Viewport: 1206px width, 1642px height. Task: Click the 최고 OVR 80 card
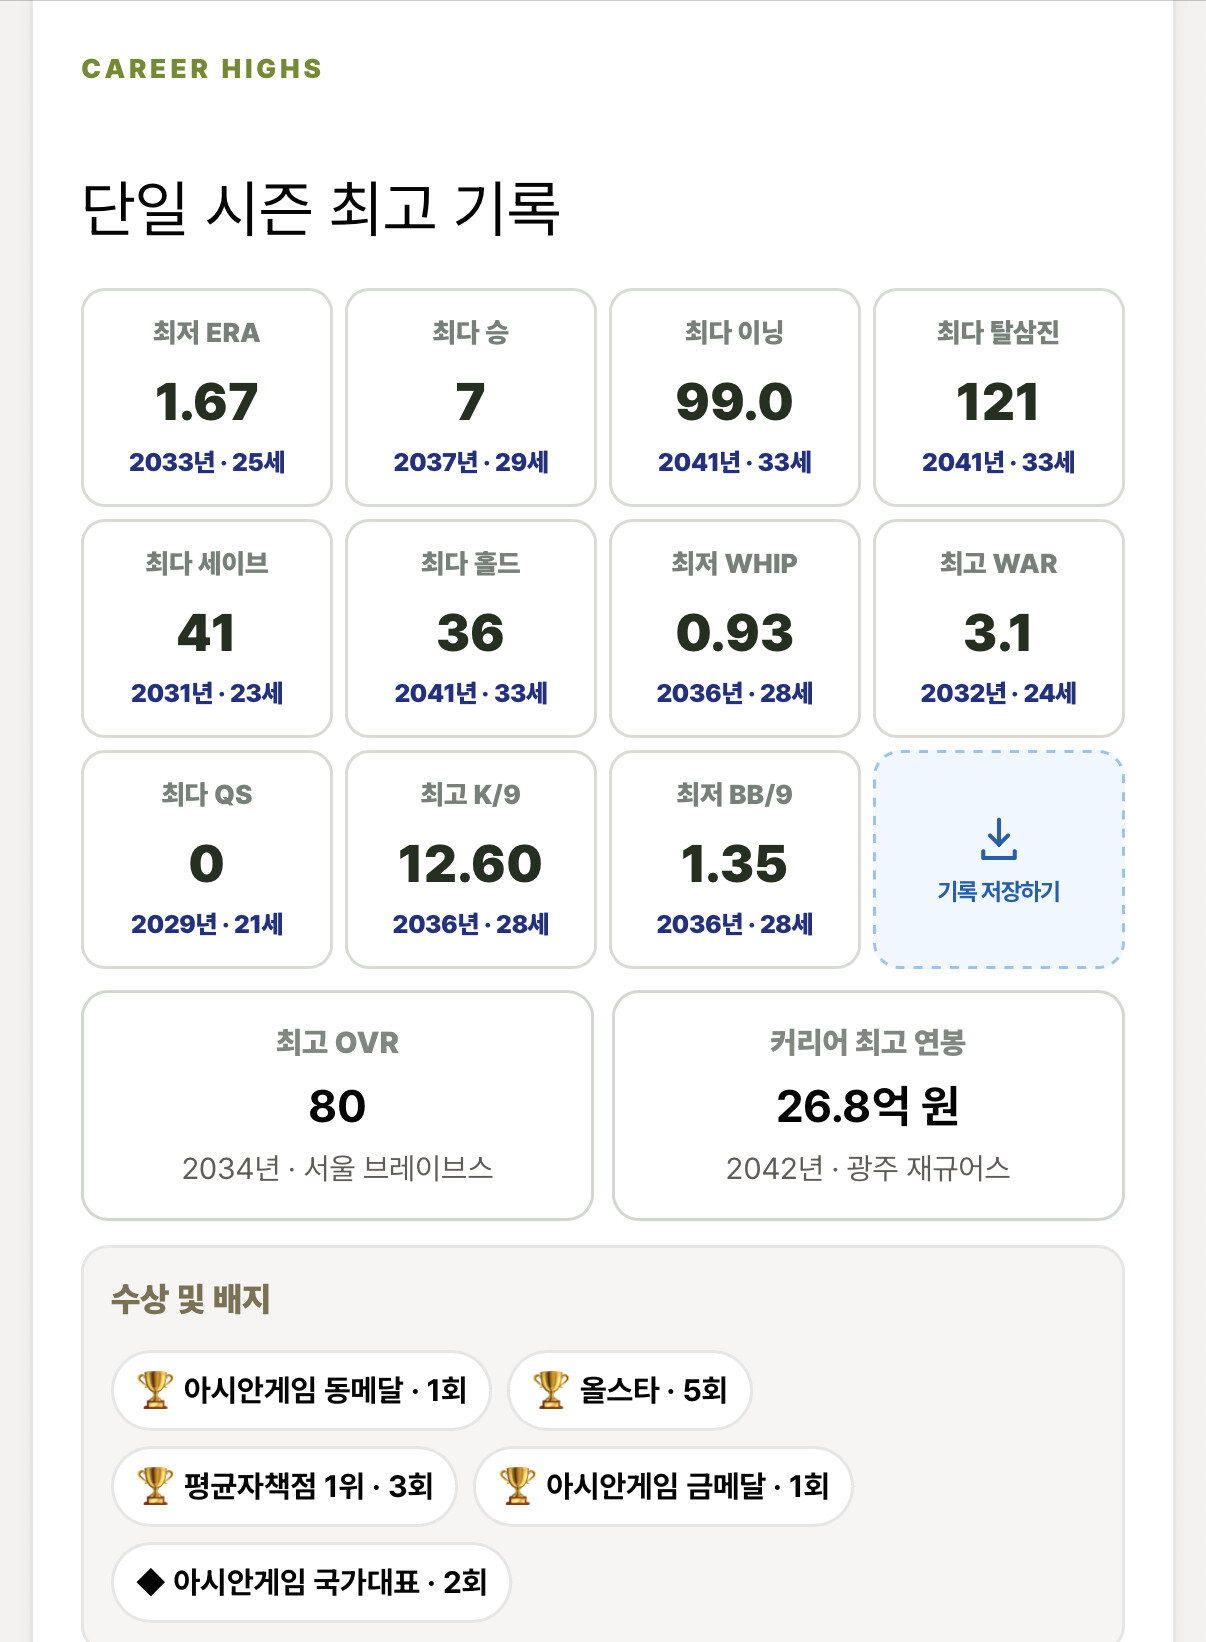click(x=337, y=1106)
